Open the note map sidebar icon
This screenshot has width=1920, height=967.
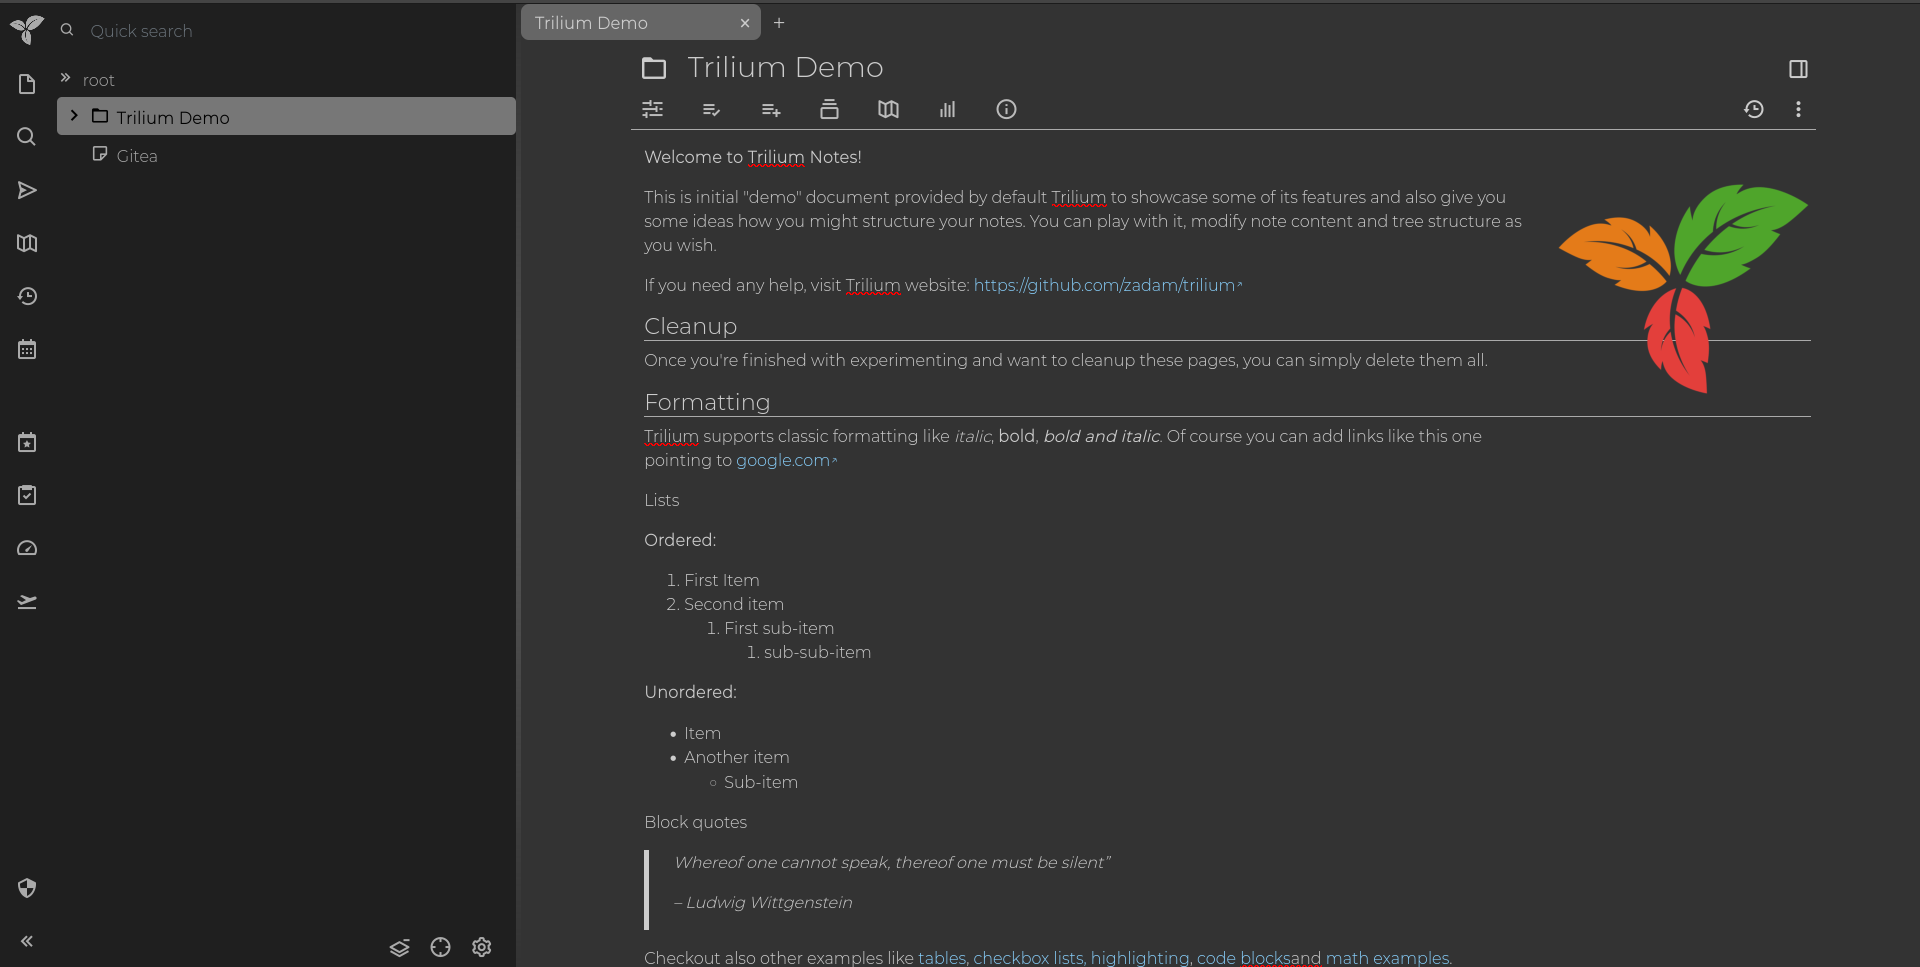[27, 243]
